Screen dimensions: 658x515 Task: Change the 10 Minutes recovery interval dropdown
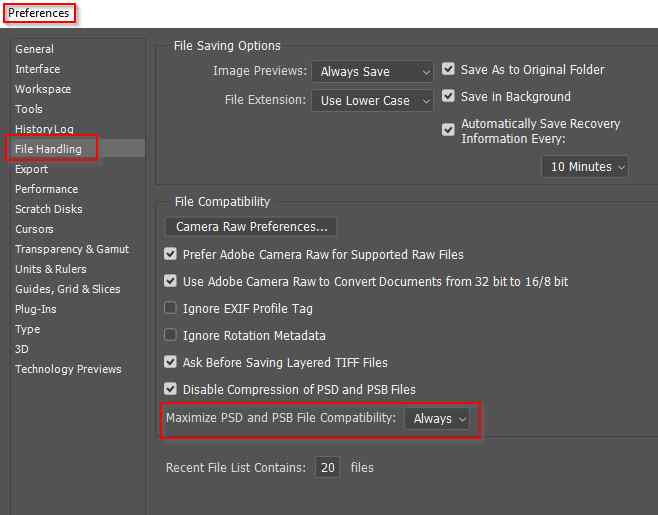coord(585,167)
